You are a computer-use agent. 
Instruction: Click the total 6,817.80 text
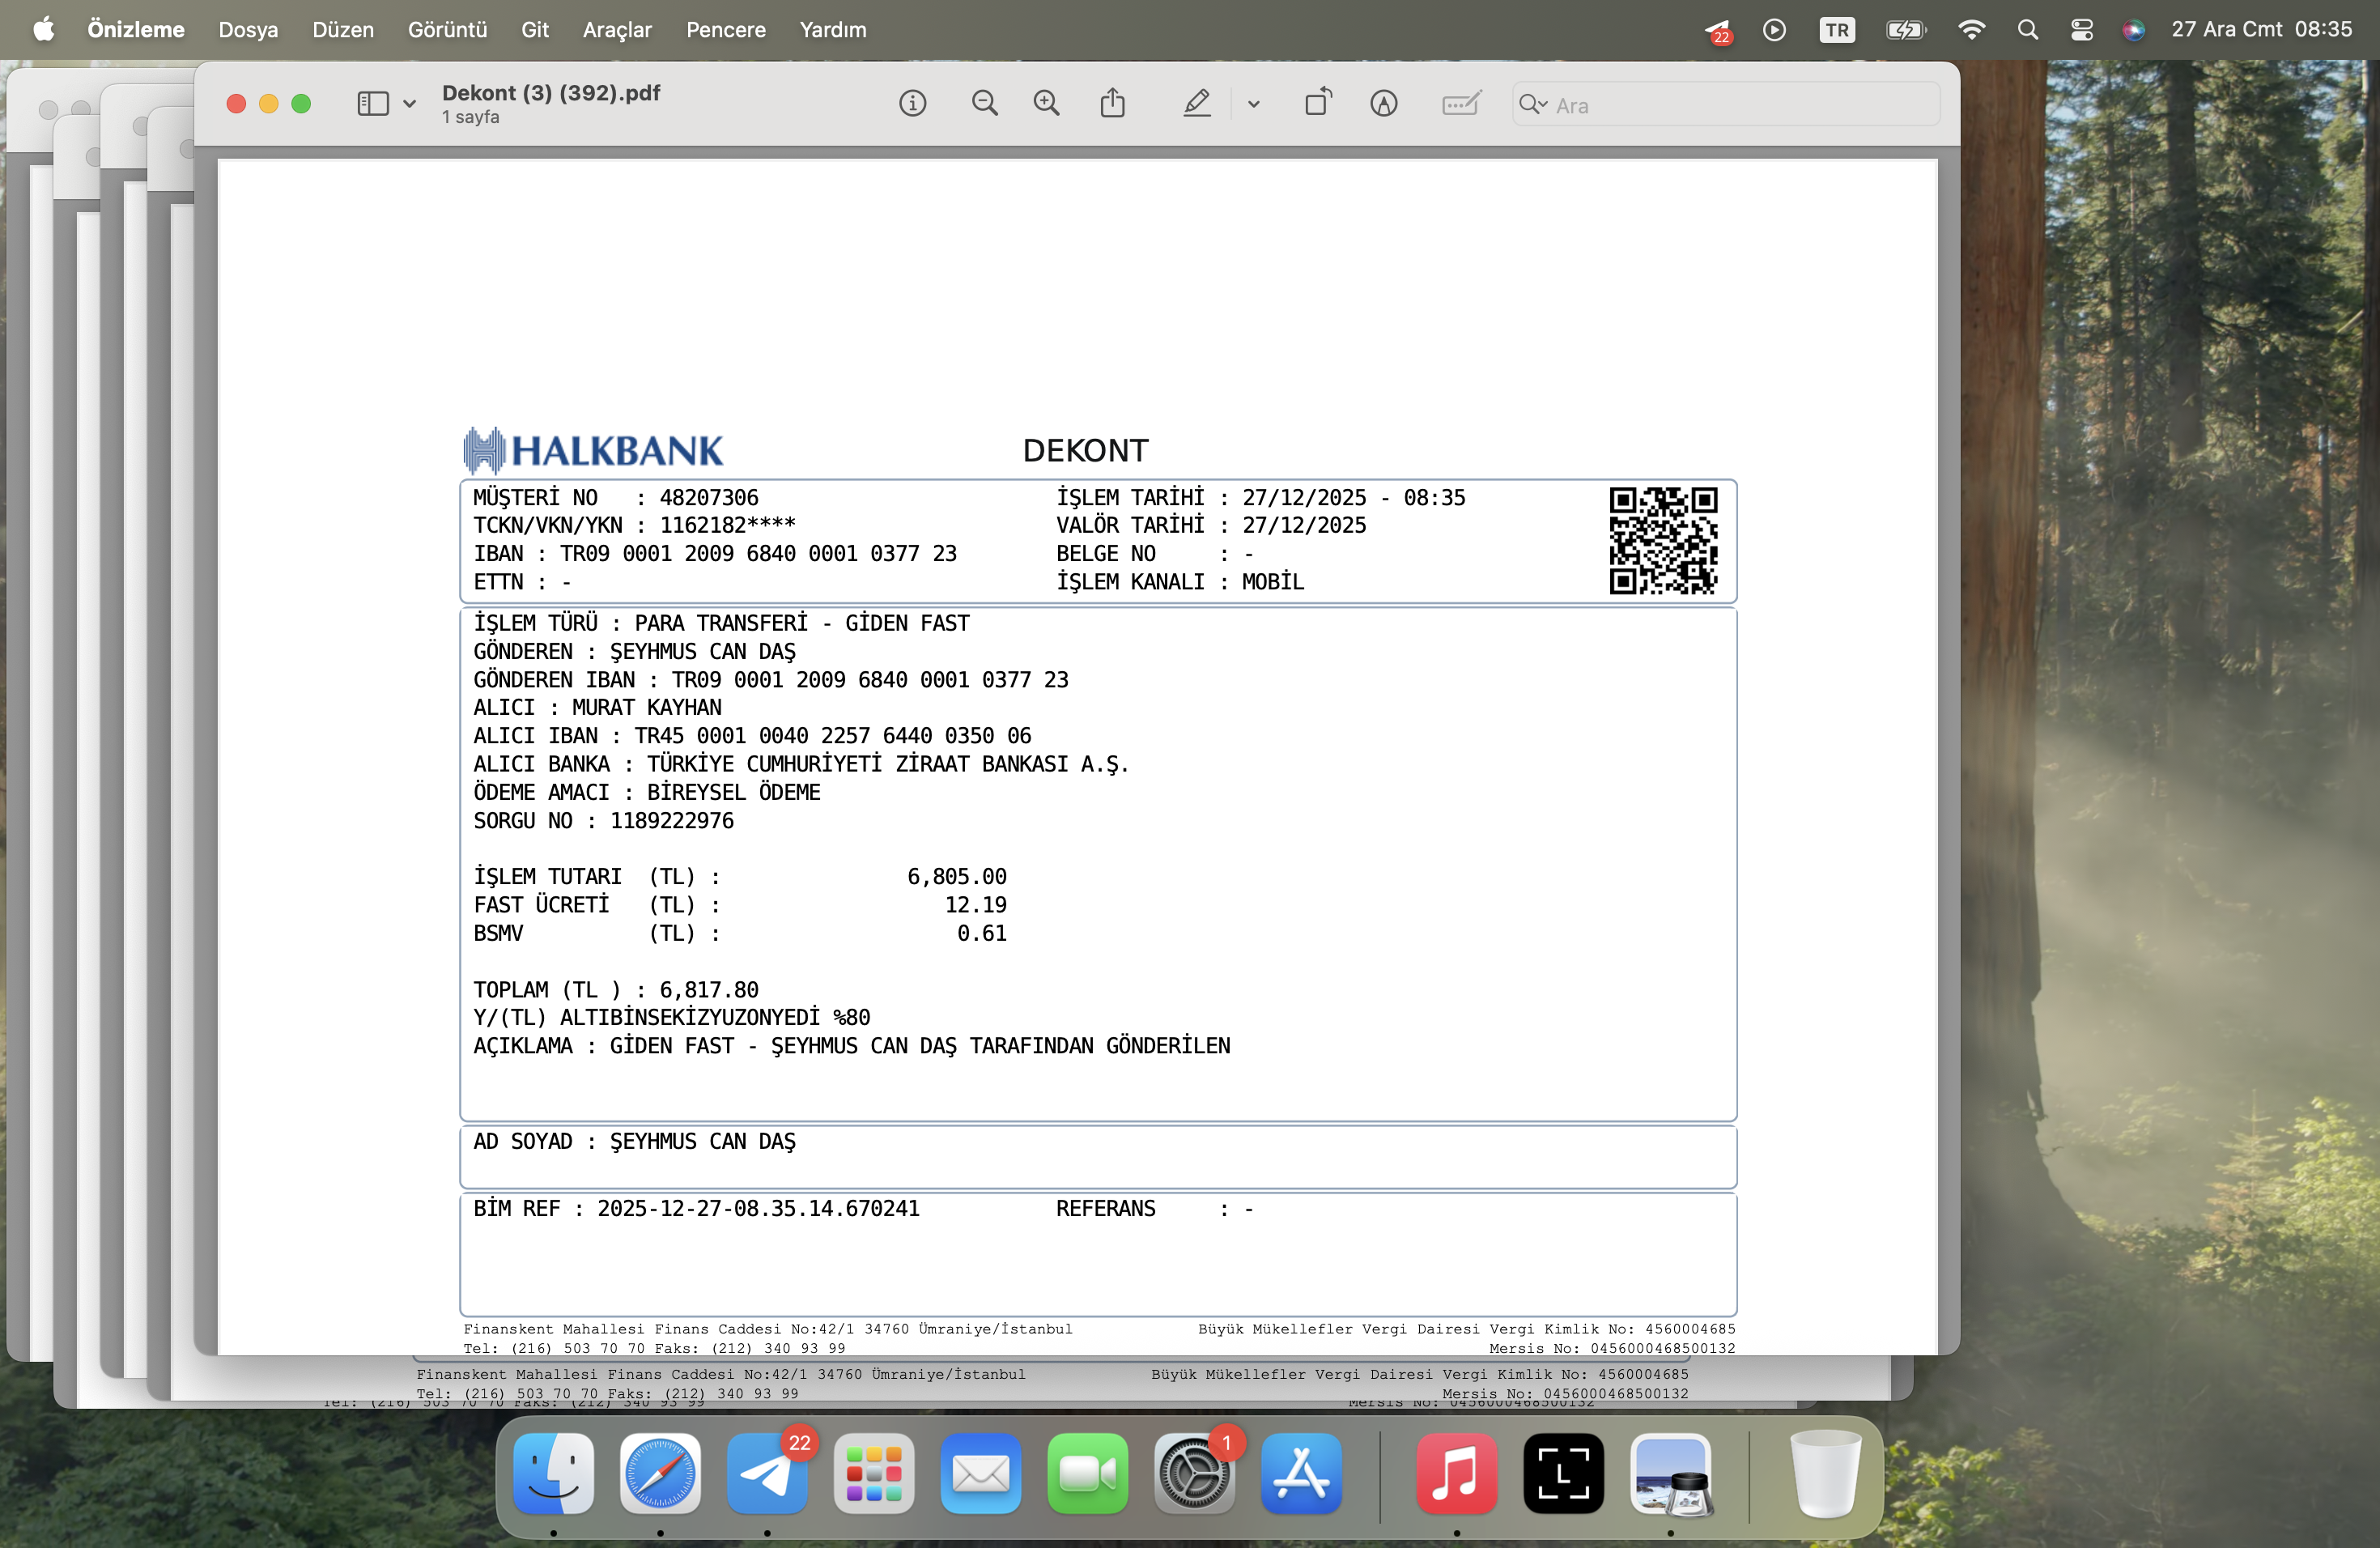coord(709,990)
